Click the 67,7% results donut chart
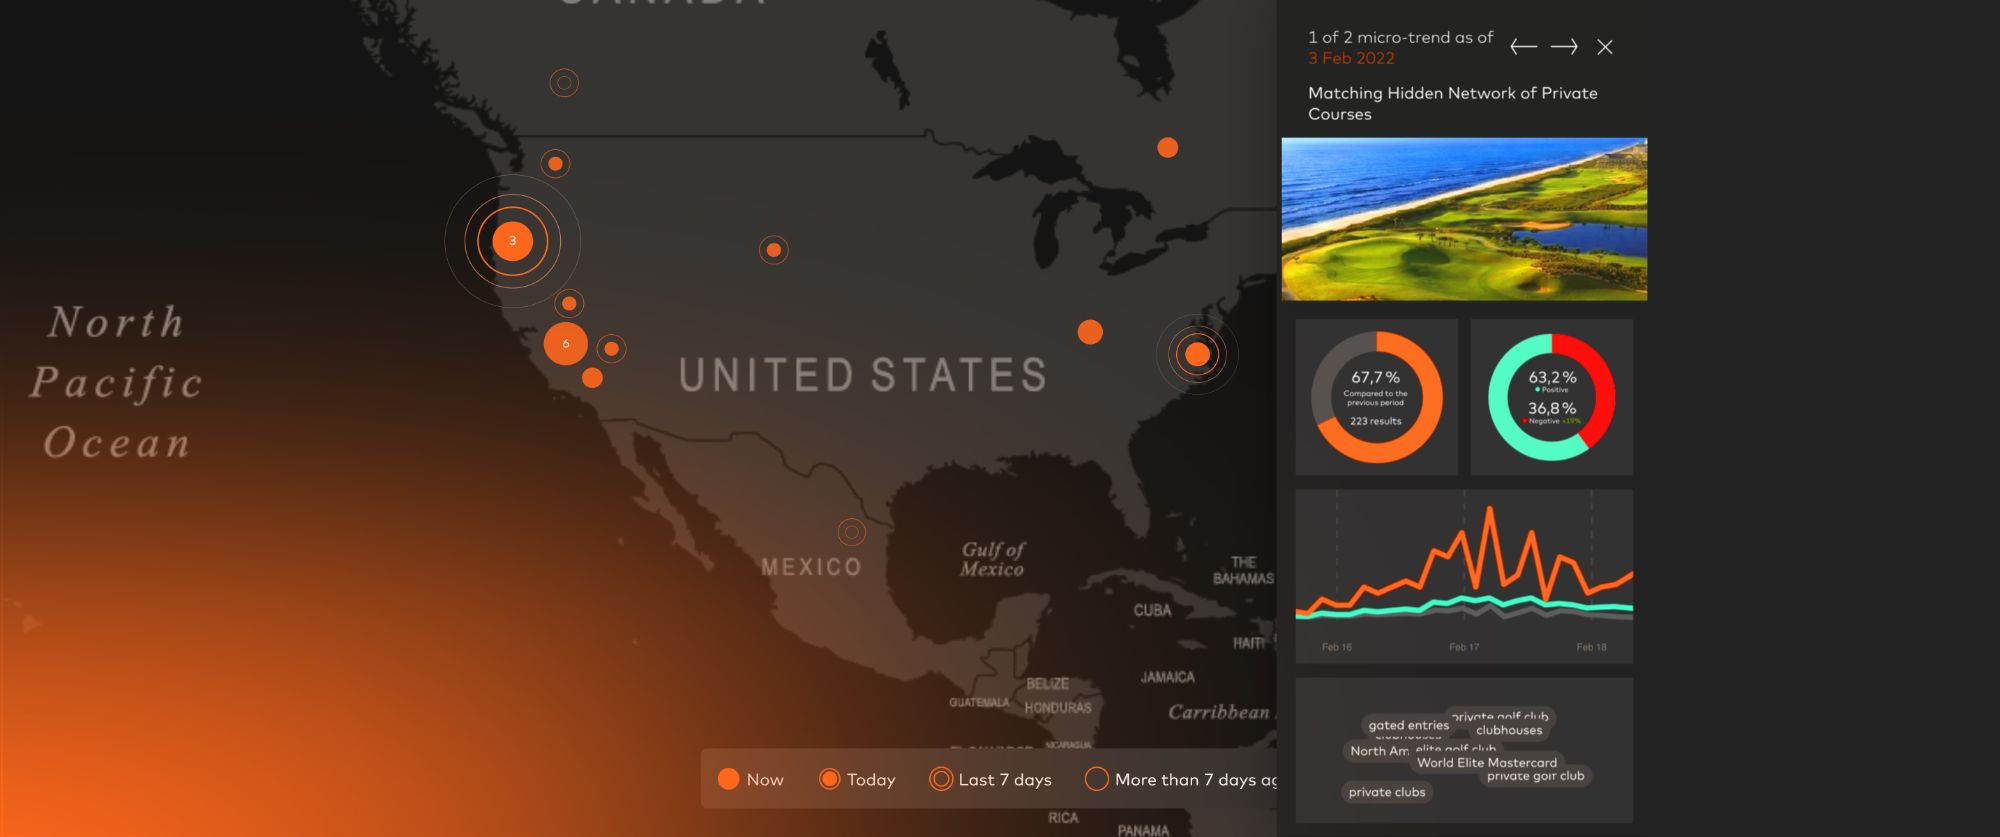This screenshot has height=837, width=2000. (x=1376, y=397)
